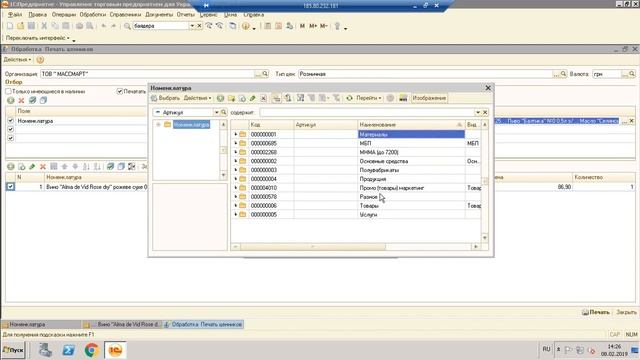The image size is (640, 360).
Task: Click Действия menu button in Номенклатура dialog
Action: click(198, 98)
